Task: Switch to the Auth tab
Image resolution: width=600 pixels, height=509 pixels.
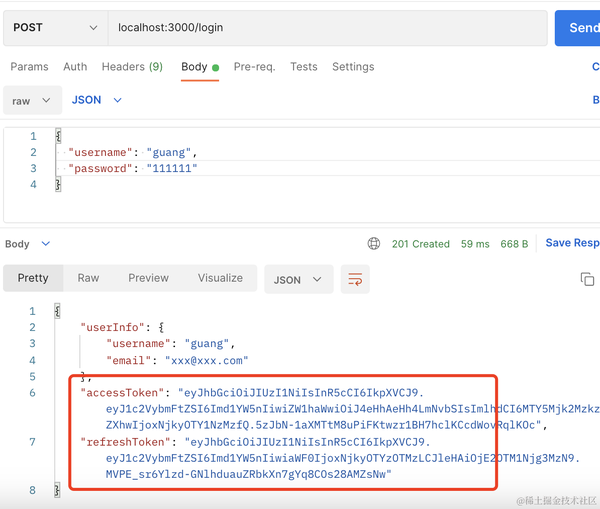Action: coord(75,67)
